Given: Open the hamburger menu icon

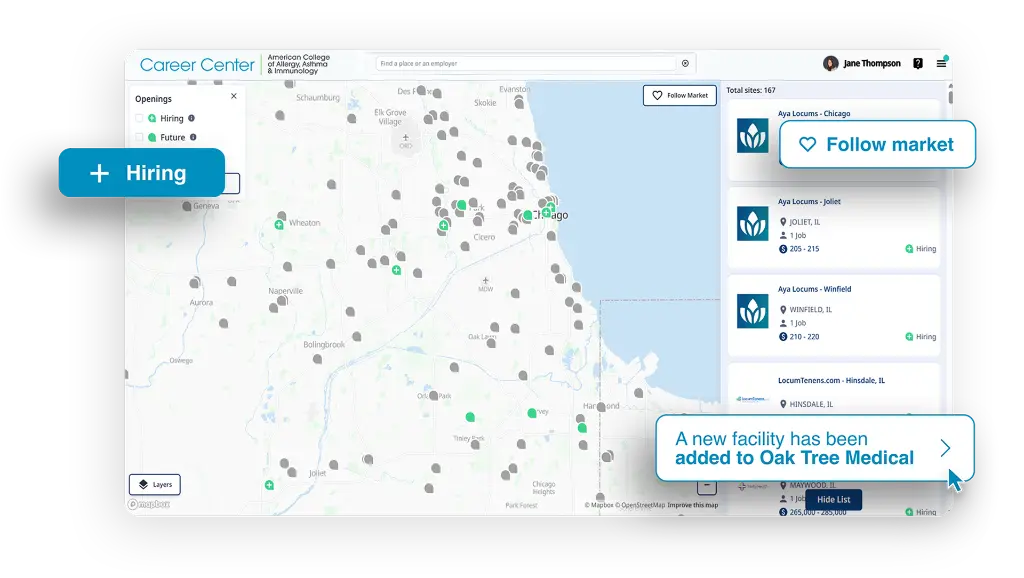Looking at the screenshot, I should click(x=941, y=63).
